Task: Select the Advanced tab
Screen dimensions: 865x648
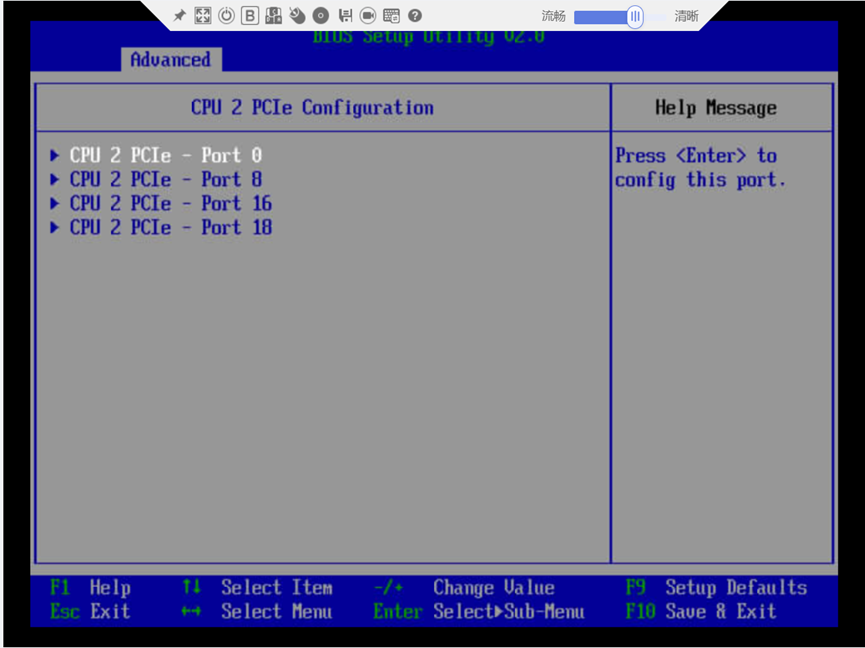Action: (x=171, y=60)
